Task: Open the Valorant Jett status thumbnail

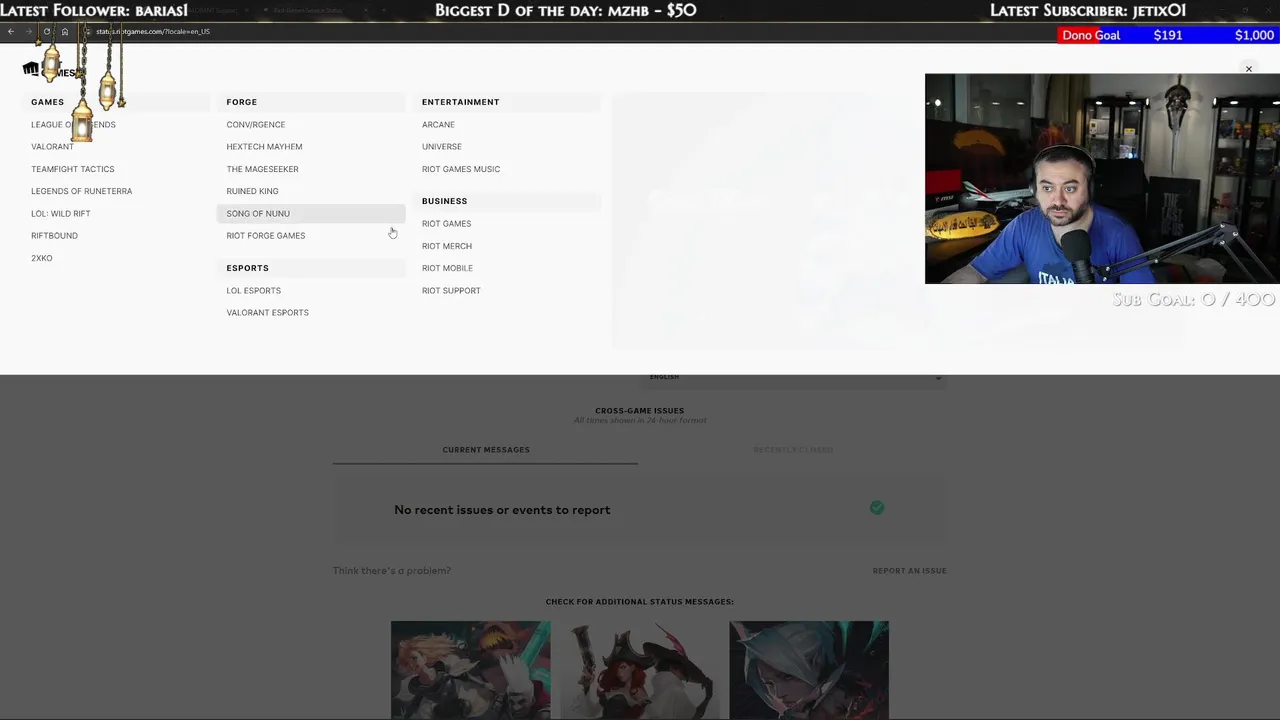Action: pyautogui.click(x=809, y=669)
